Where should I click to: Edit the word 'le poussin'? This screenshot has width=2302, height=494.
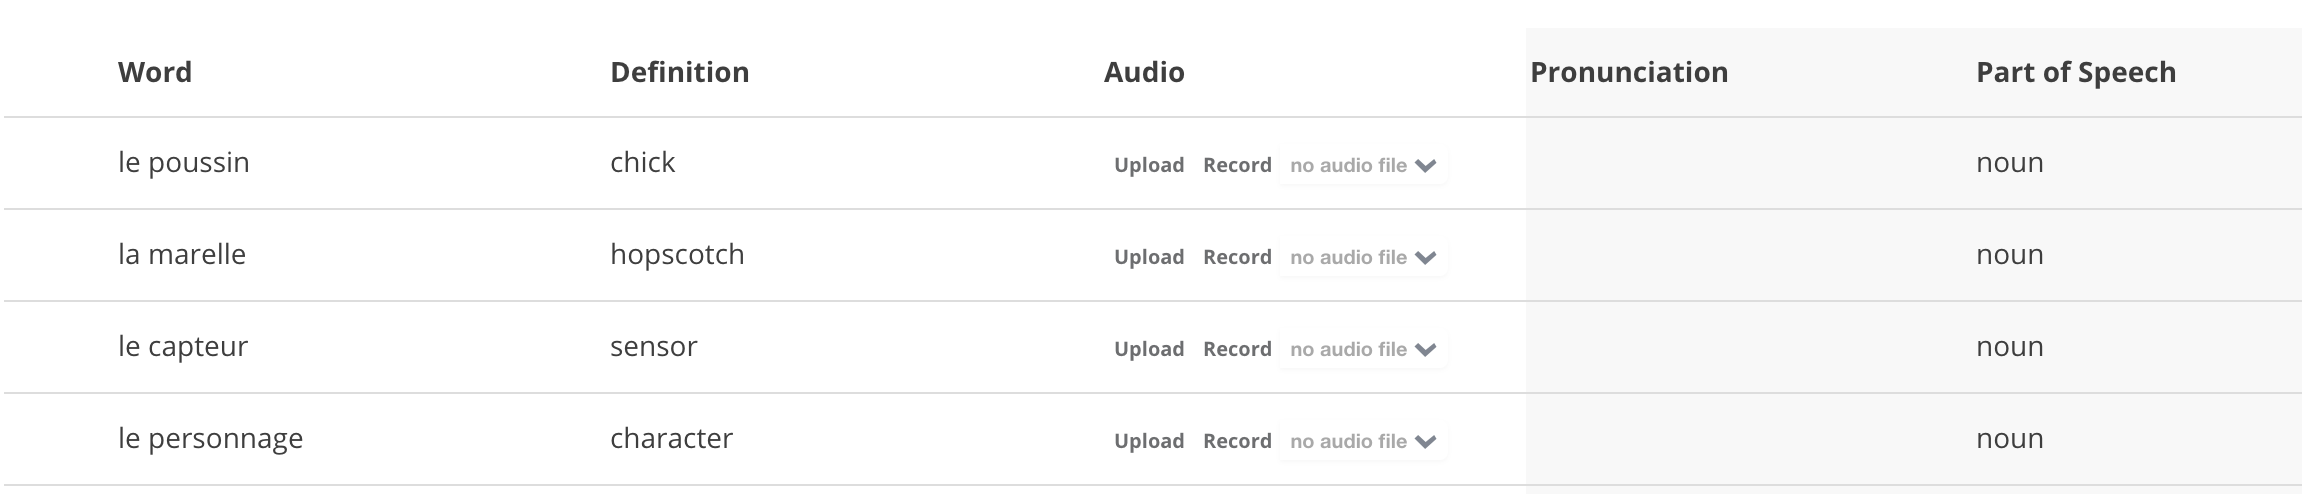tap(184, 163)
